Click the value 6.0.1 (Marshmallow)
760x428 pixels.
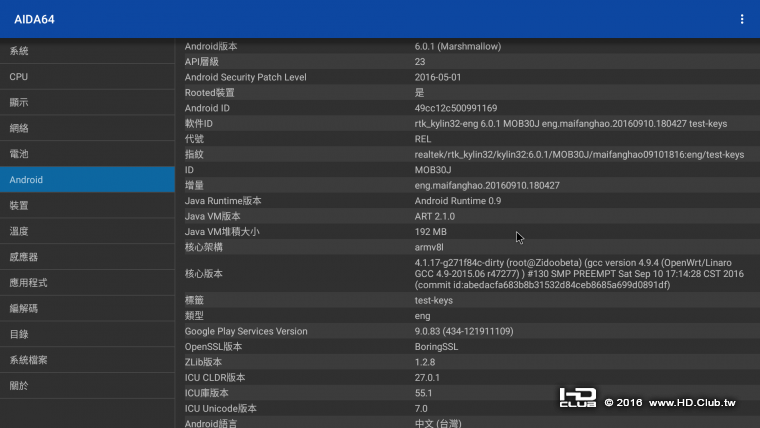tap(458, 47)
